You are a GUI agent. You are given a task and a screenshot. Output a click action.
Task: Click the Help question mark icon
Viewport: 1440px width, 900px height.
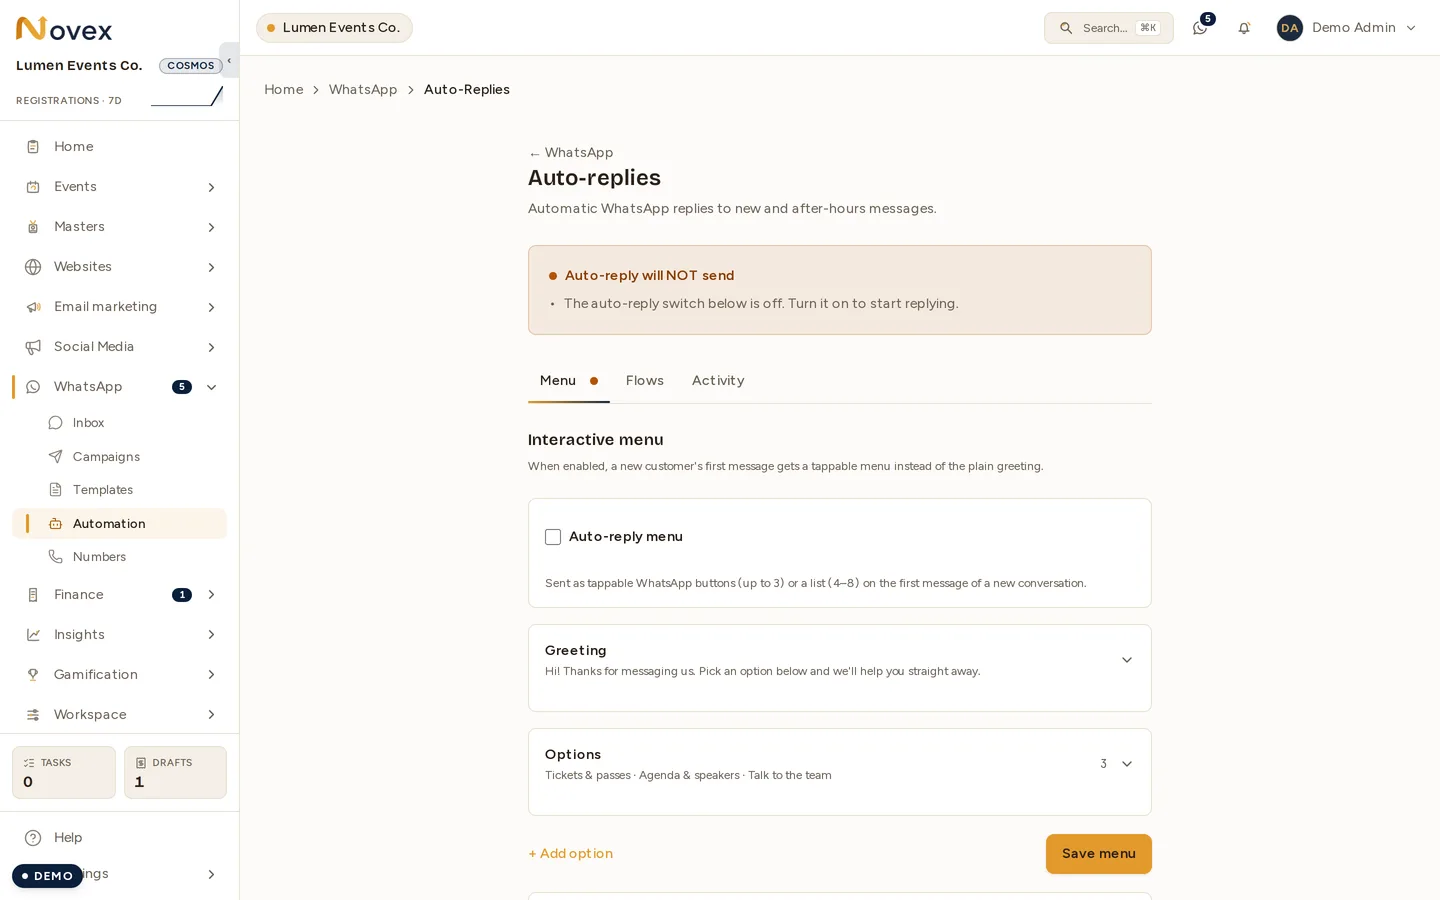click(x=33, y=838)
